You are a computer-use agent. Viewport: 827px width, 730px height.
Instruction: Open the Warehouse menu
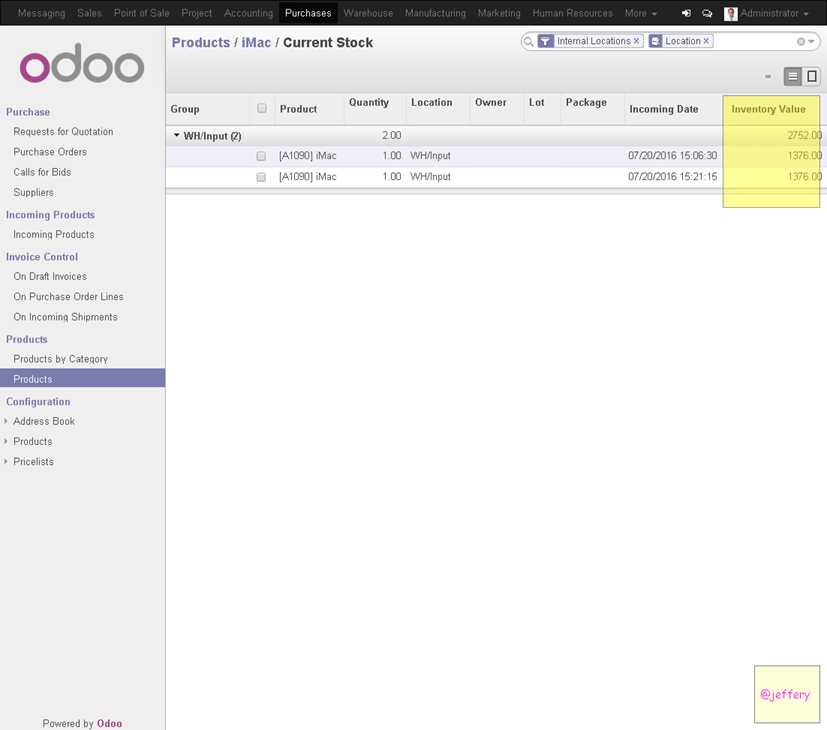[x=368, y=13]
